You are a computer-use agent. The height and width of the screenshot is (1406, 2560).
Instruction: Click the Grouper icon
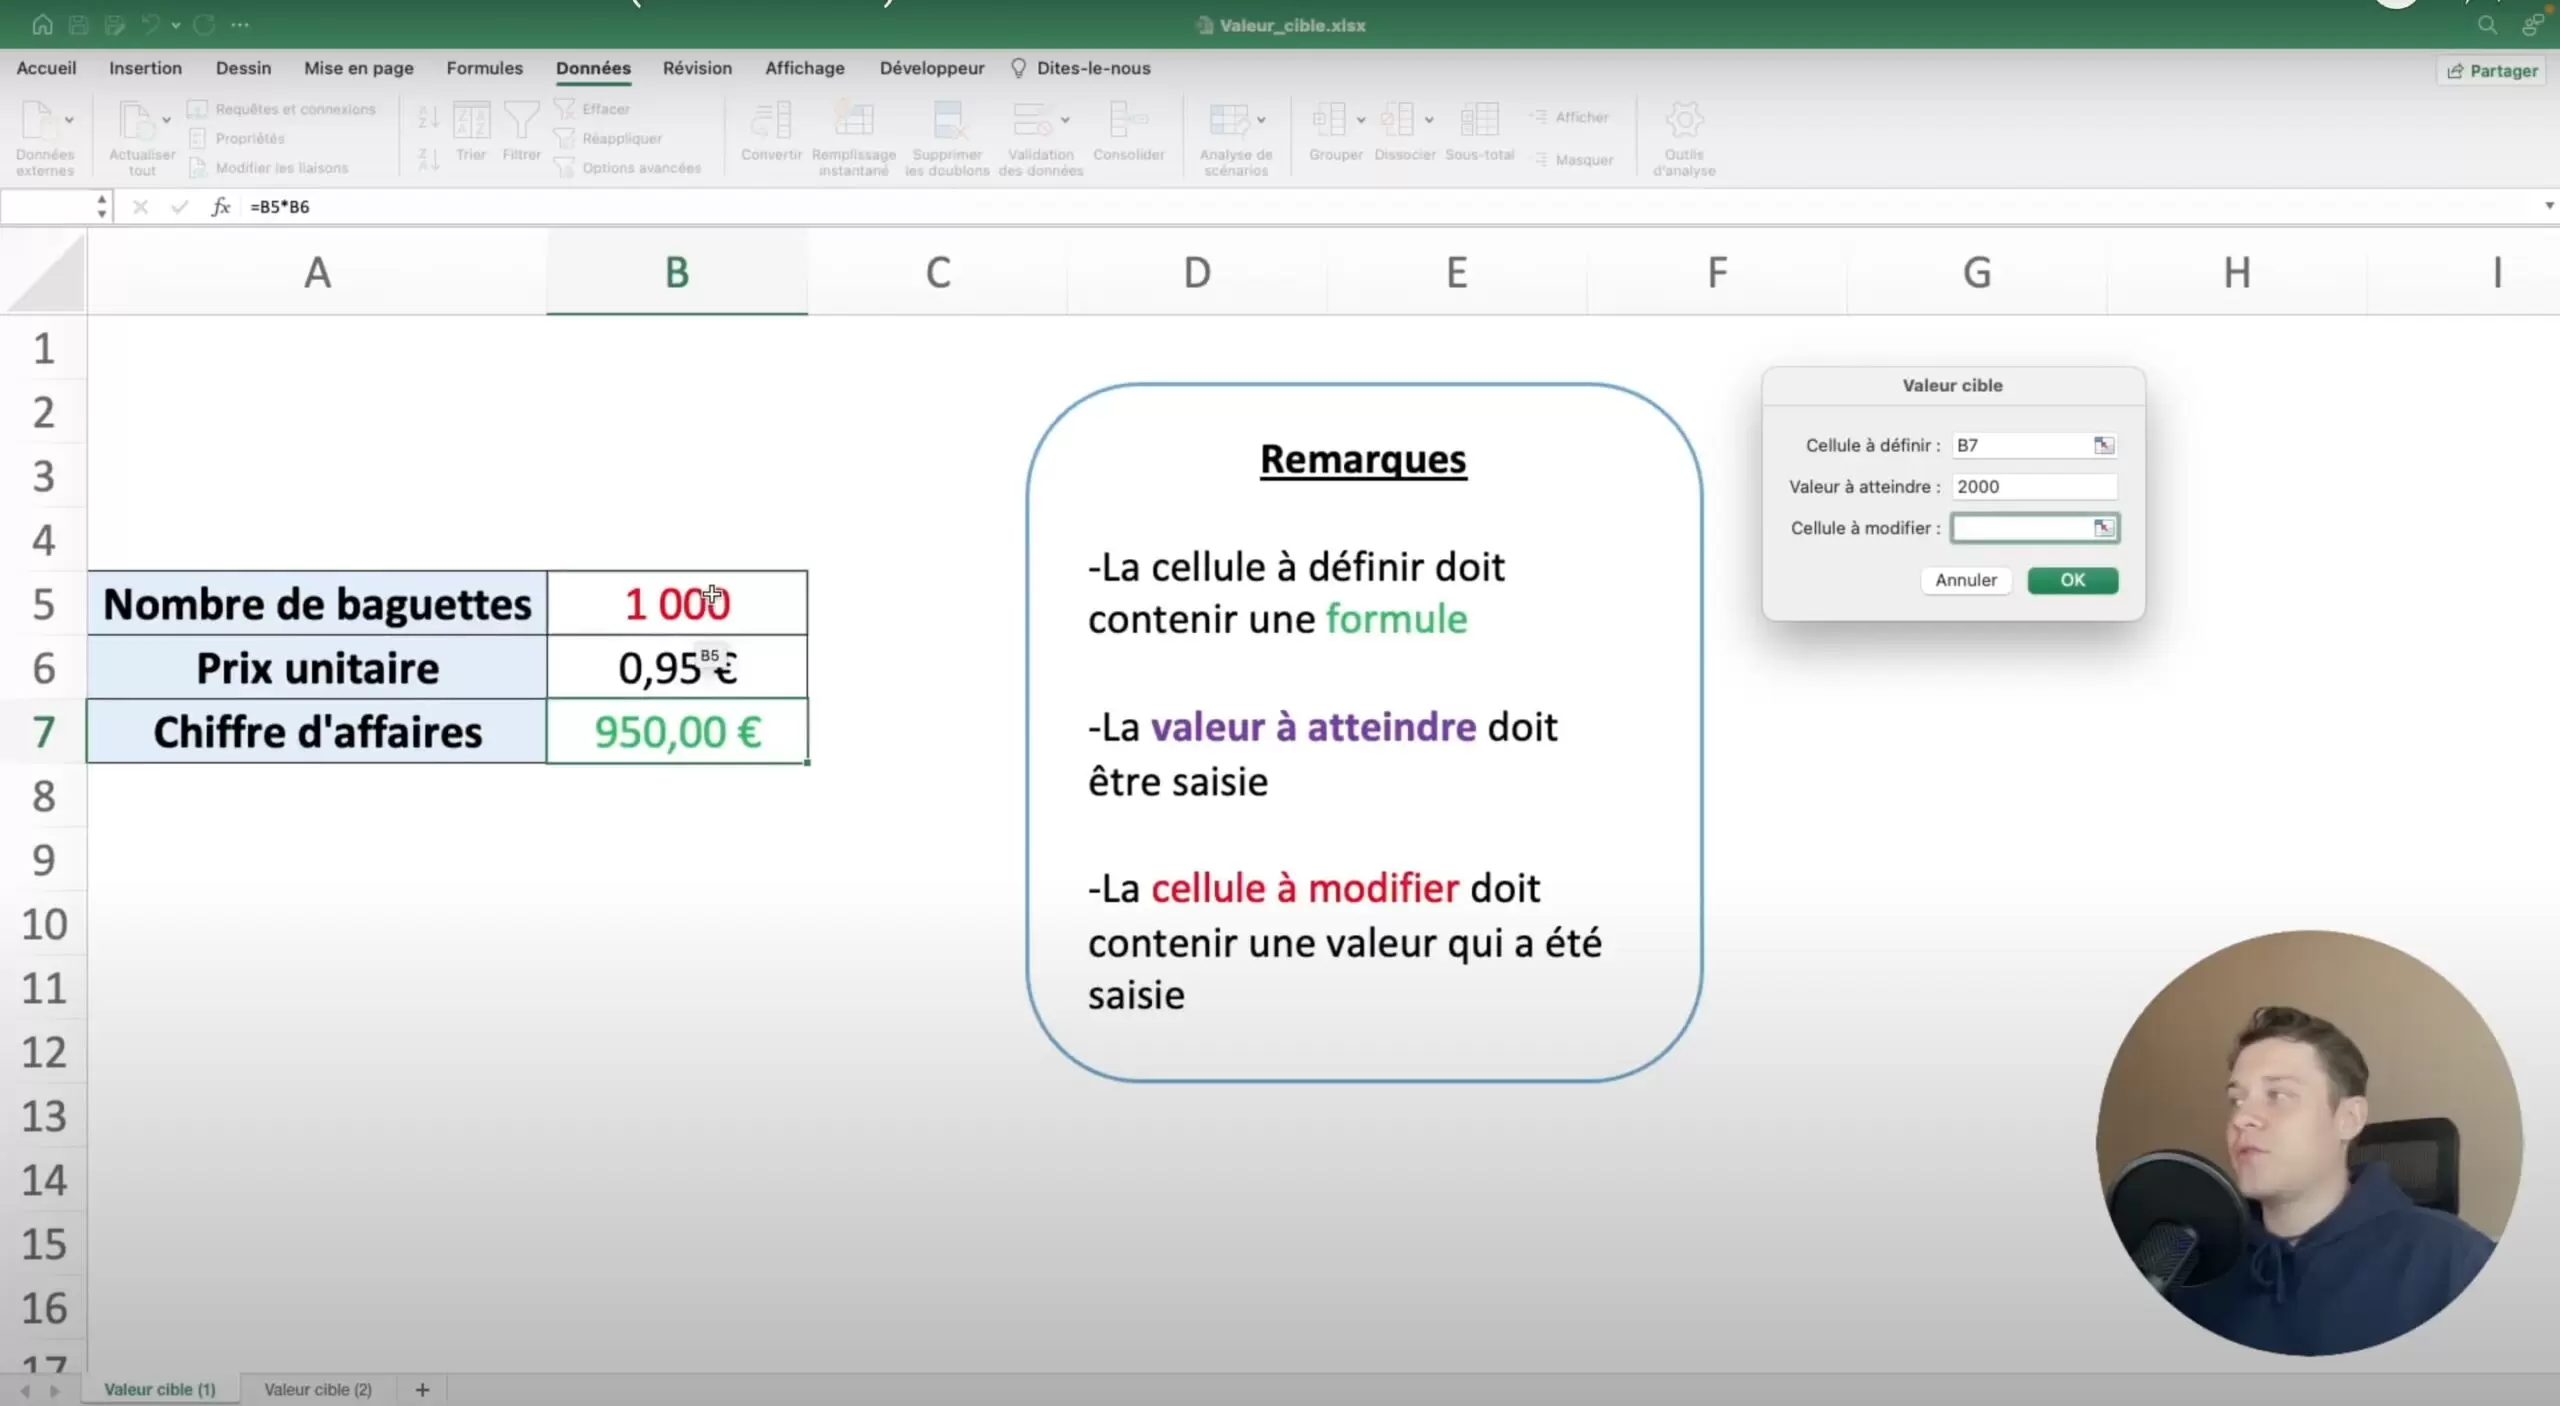tap(1330, 120)
